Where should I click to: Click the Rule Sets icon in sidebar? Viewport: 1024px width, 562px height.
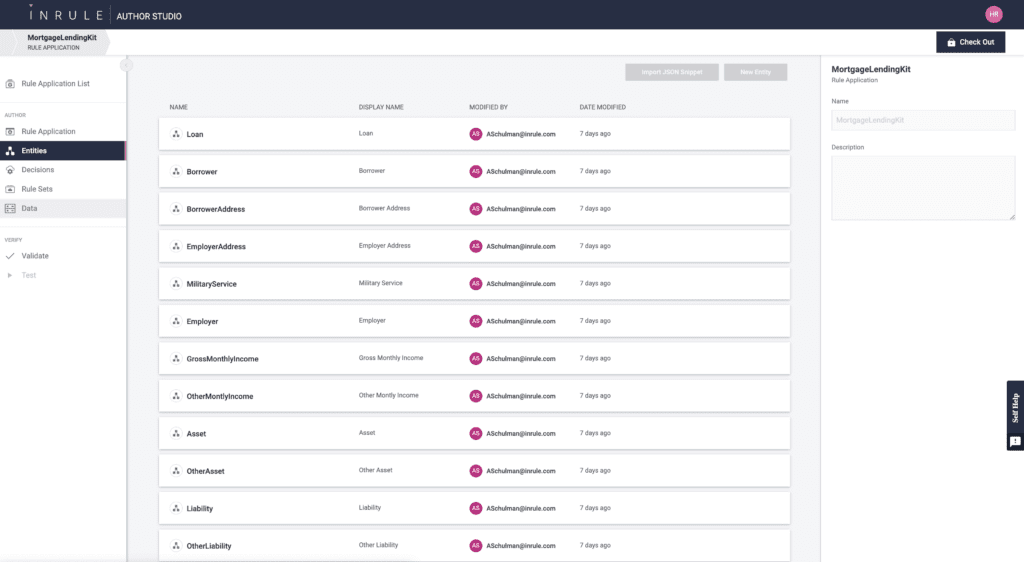(10, 189)
